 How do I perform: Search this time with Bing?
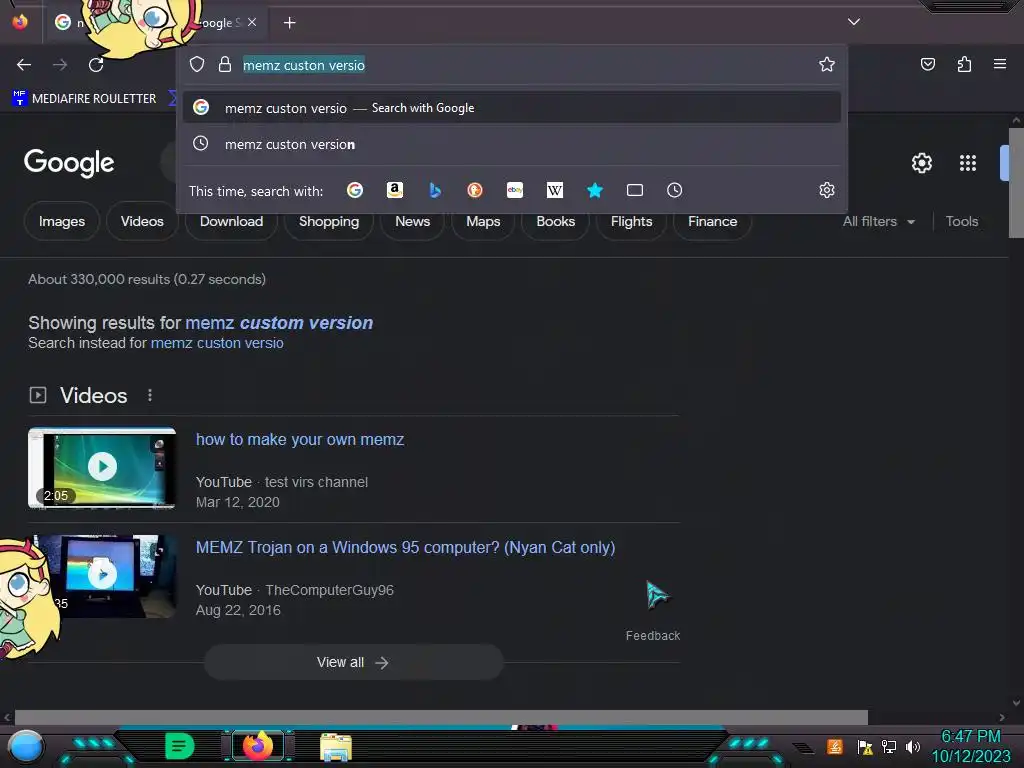435,190
